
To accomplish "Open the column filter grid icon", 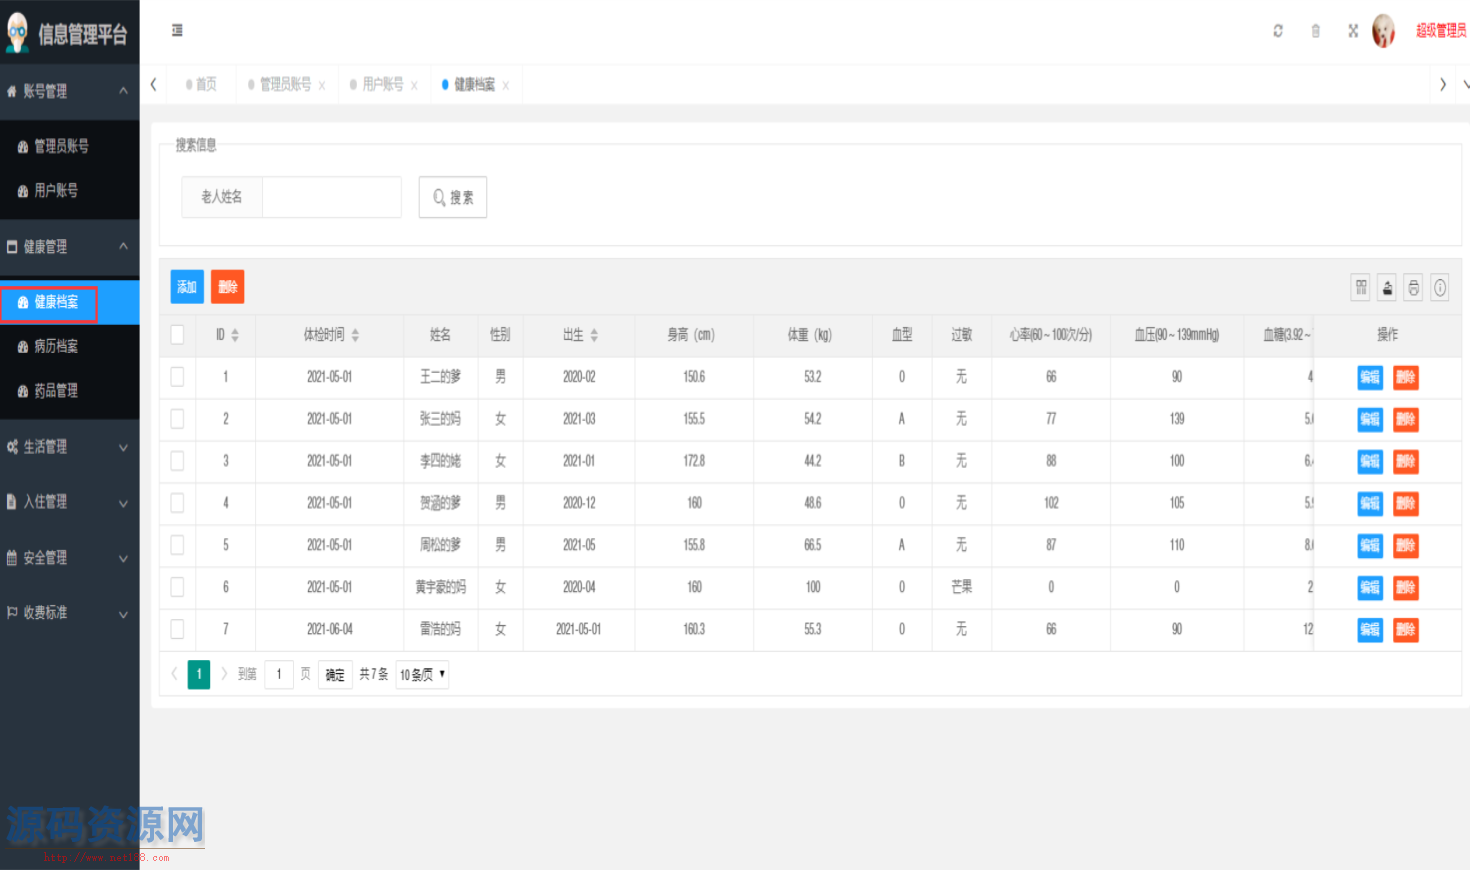I will 1361,288.
